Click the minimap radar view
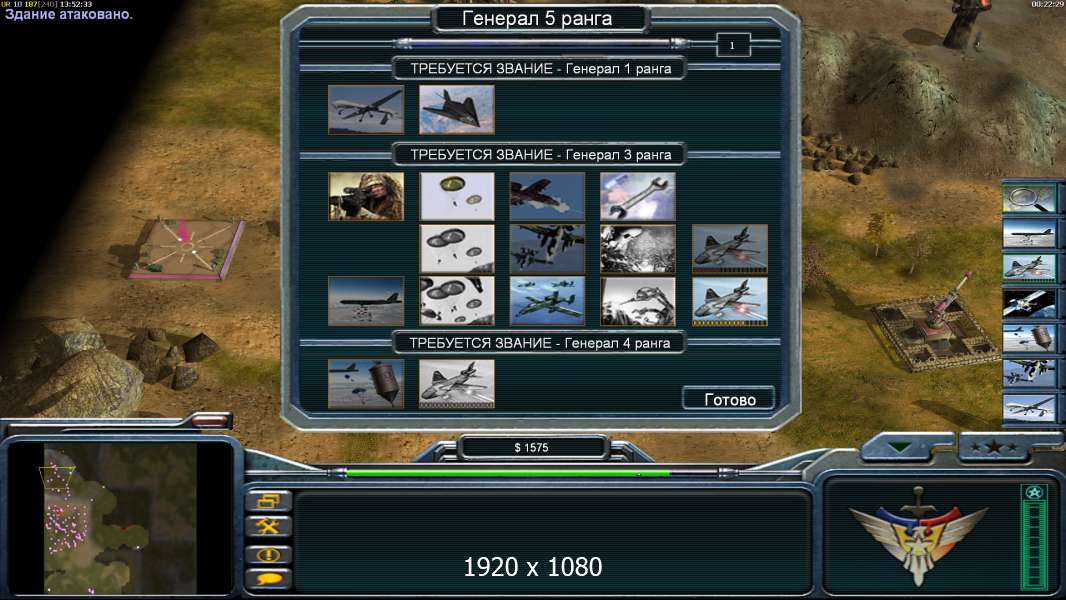This screenshot has height=600, width=1066. coord(120,518)
